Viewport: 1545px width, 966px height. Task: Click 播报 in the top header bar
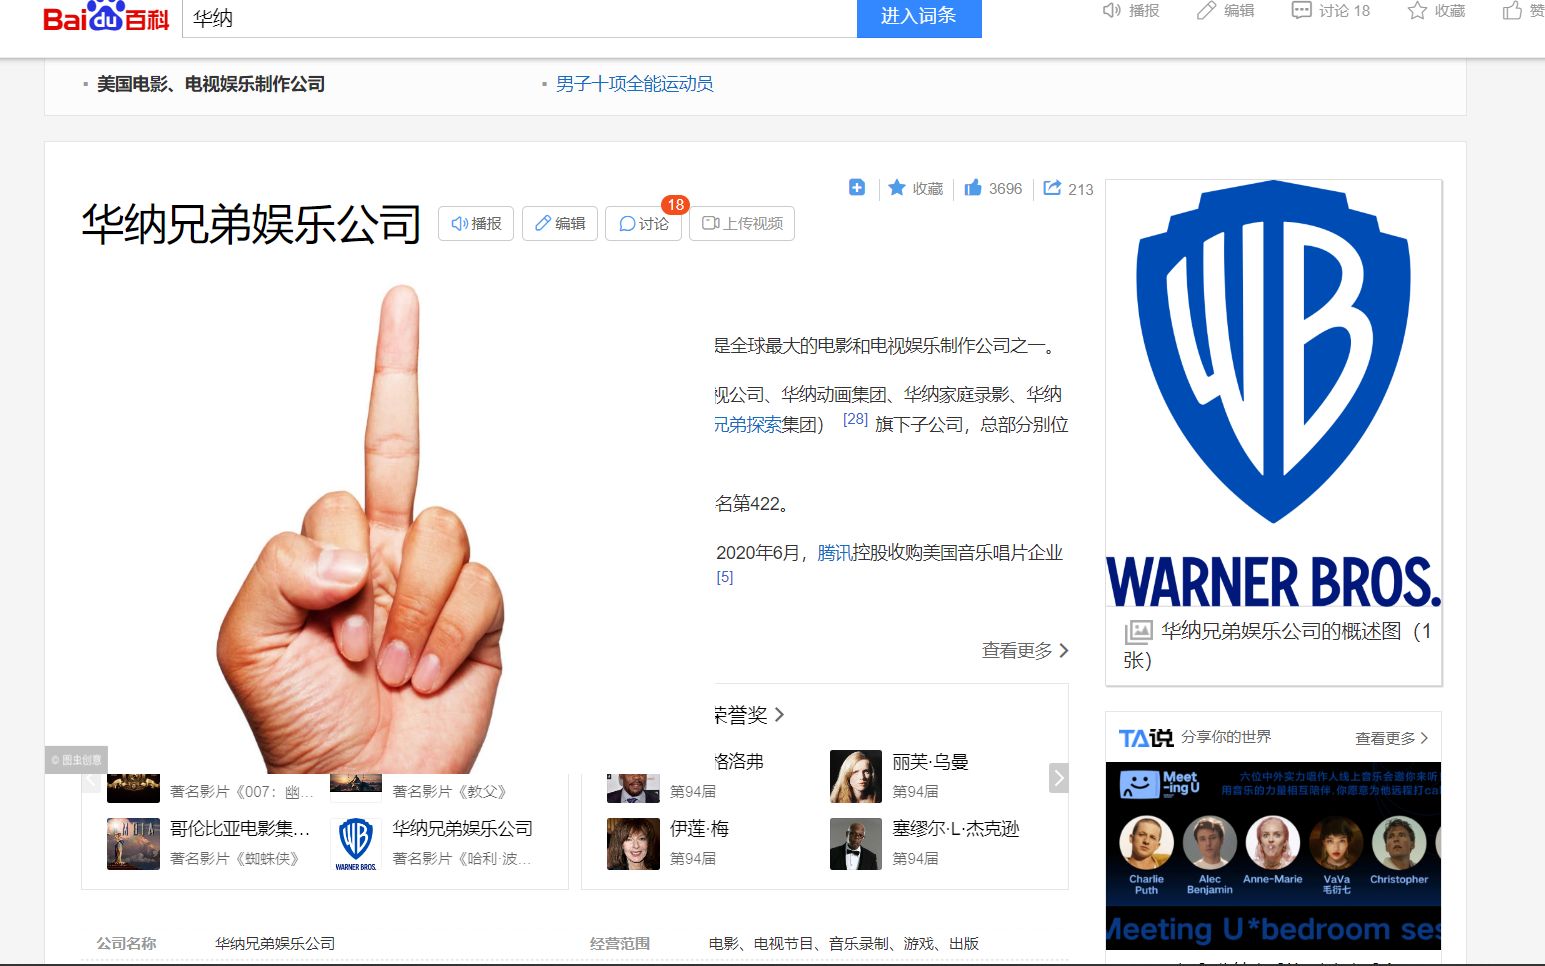click(1131, 11)
